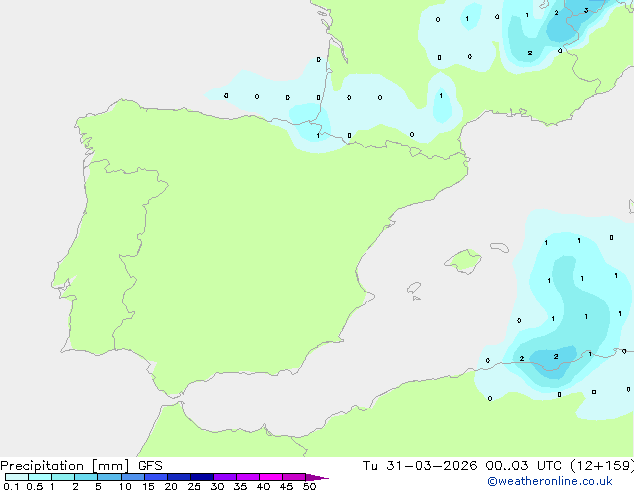This screenshot has height=490, width=634.
Task: Click the Menorca island outline on the map
Action: pos(500,247)
